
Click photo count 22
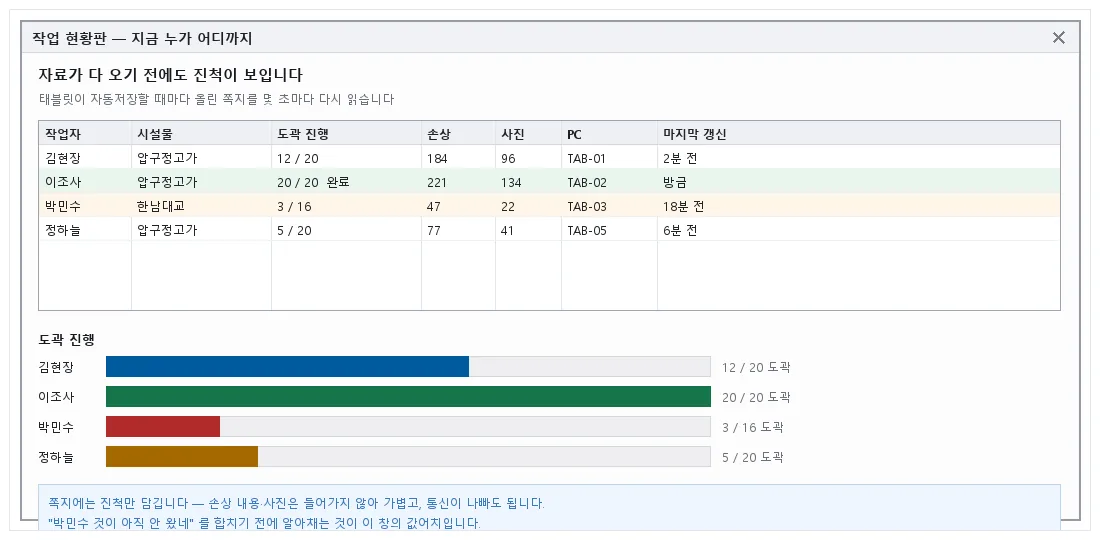pos(528,206)
